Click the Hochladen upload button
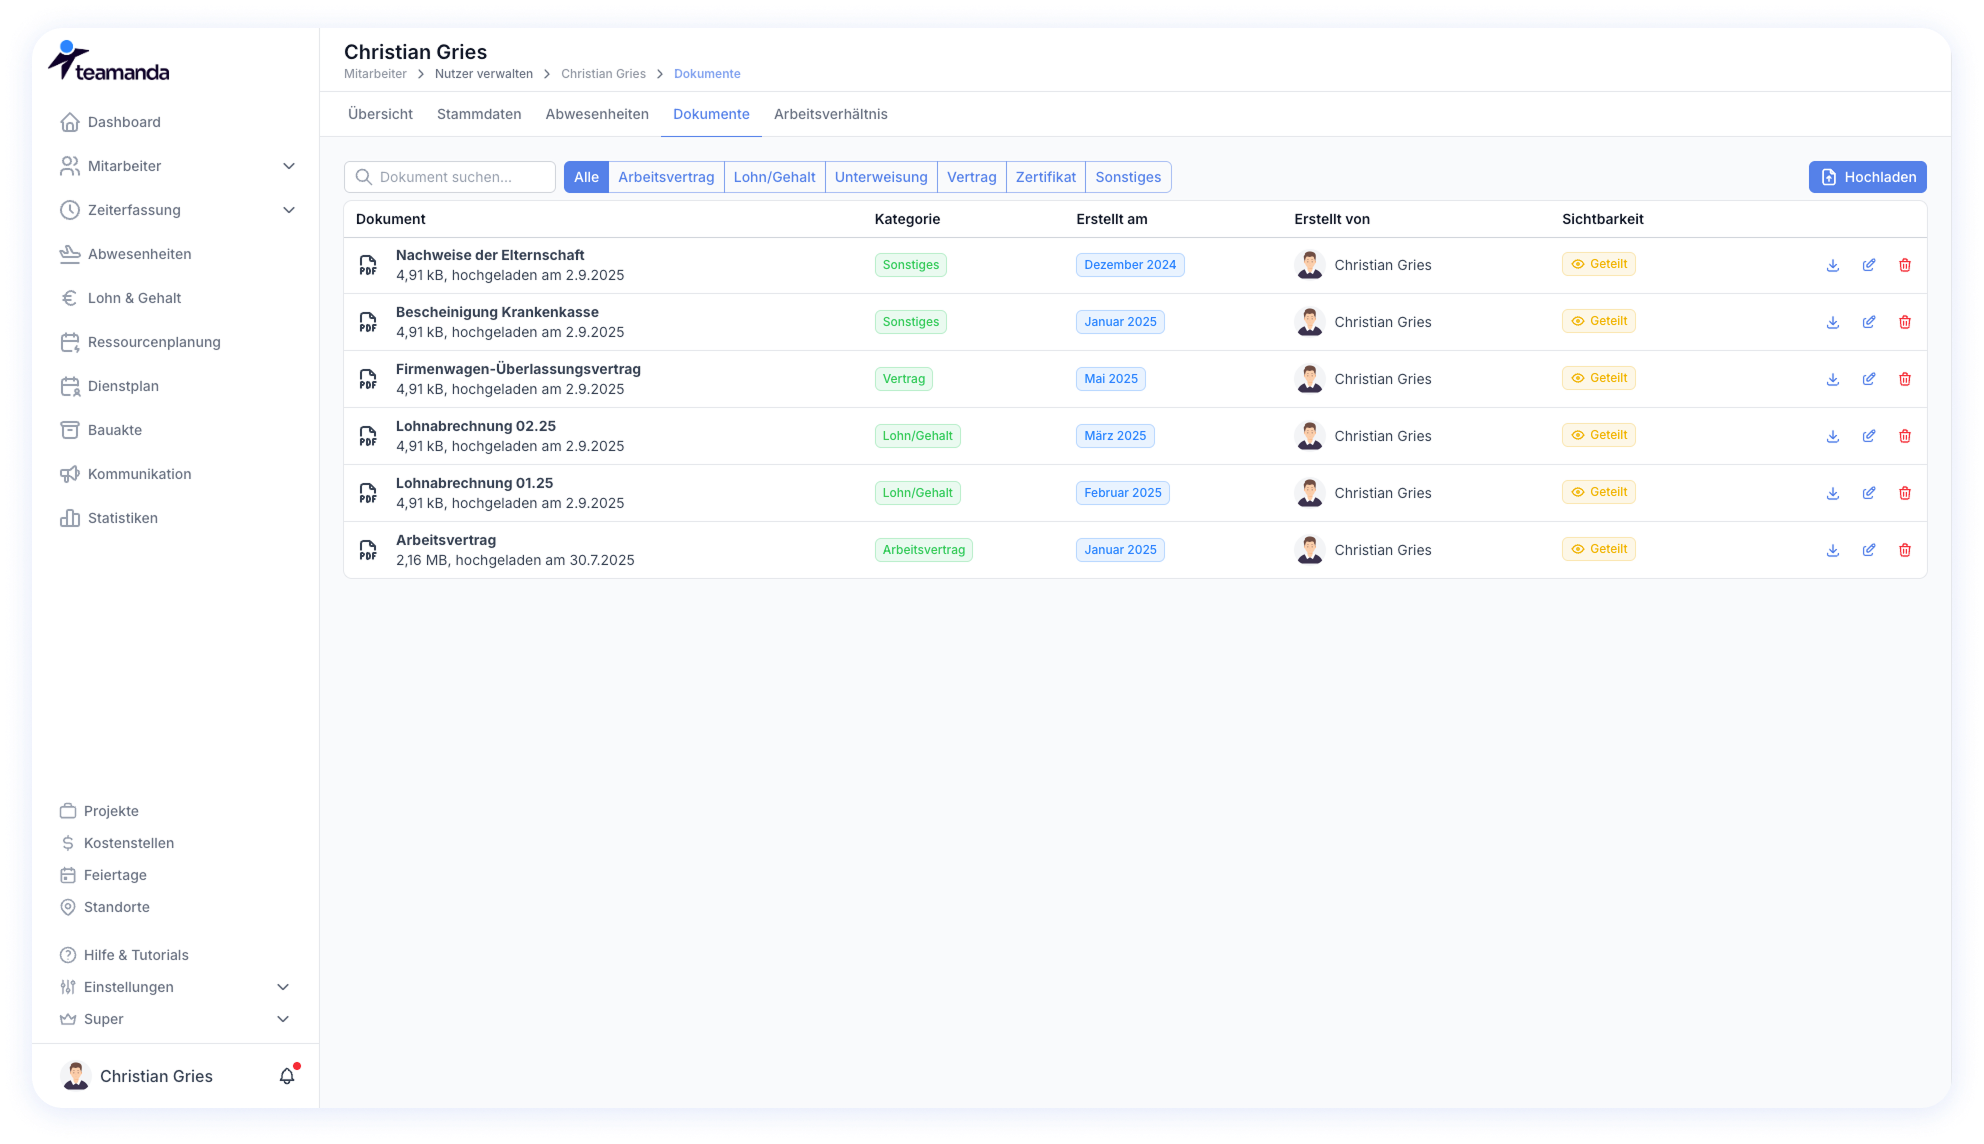This screenshot has height=1144, width=1984. [x=1866, y=177]
